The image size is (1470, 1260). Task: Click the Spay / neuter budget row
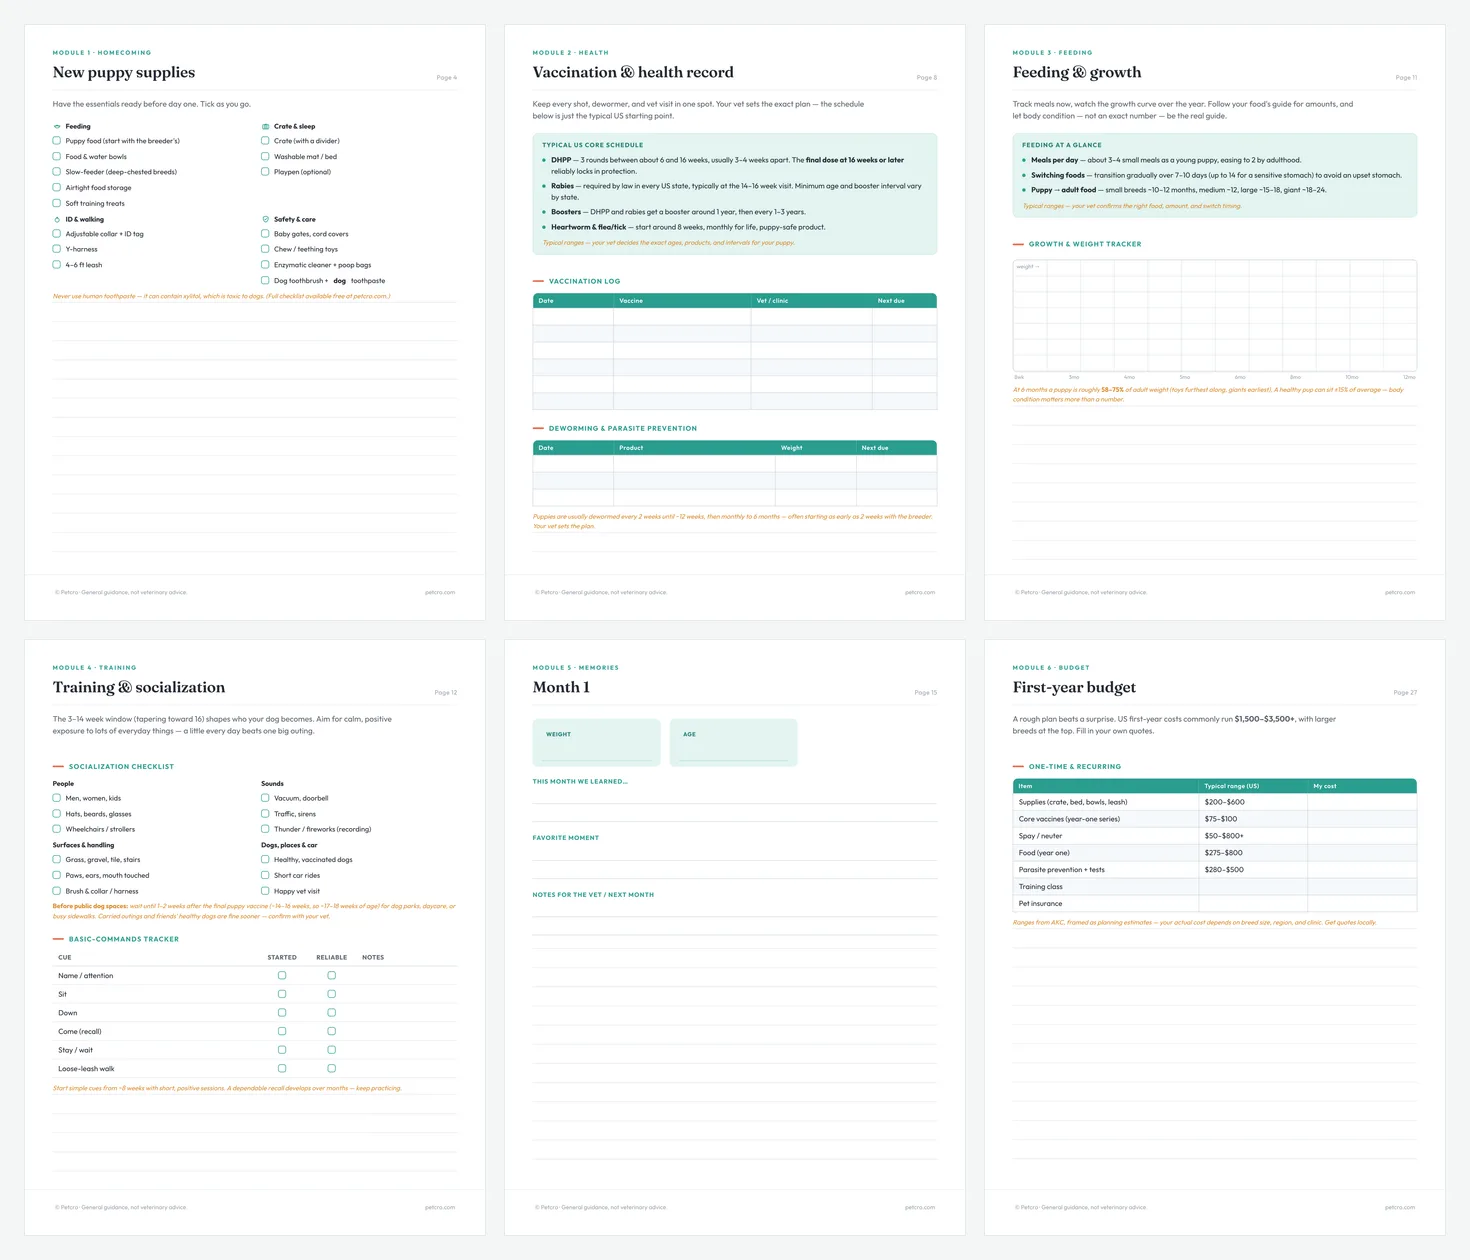pyautogui.click(x=1215, y=836)
